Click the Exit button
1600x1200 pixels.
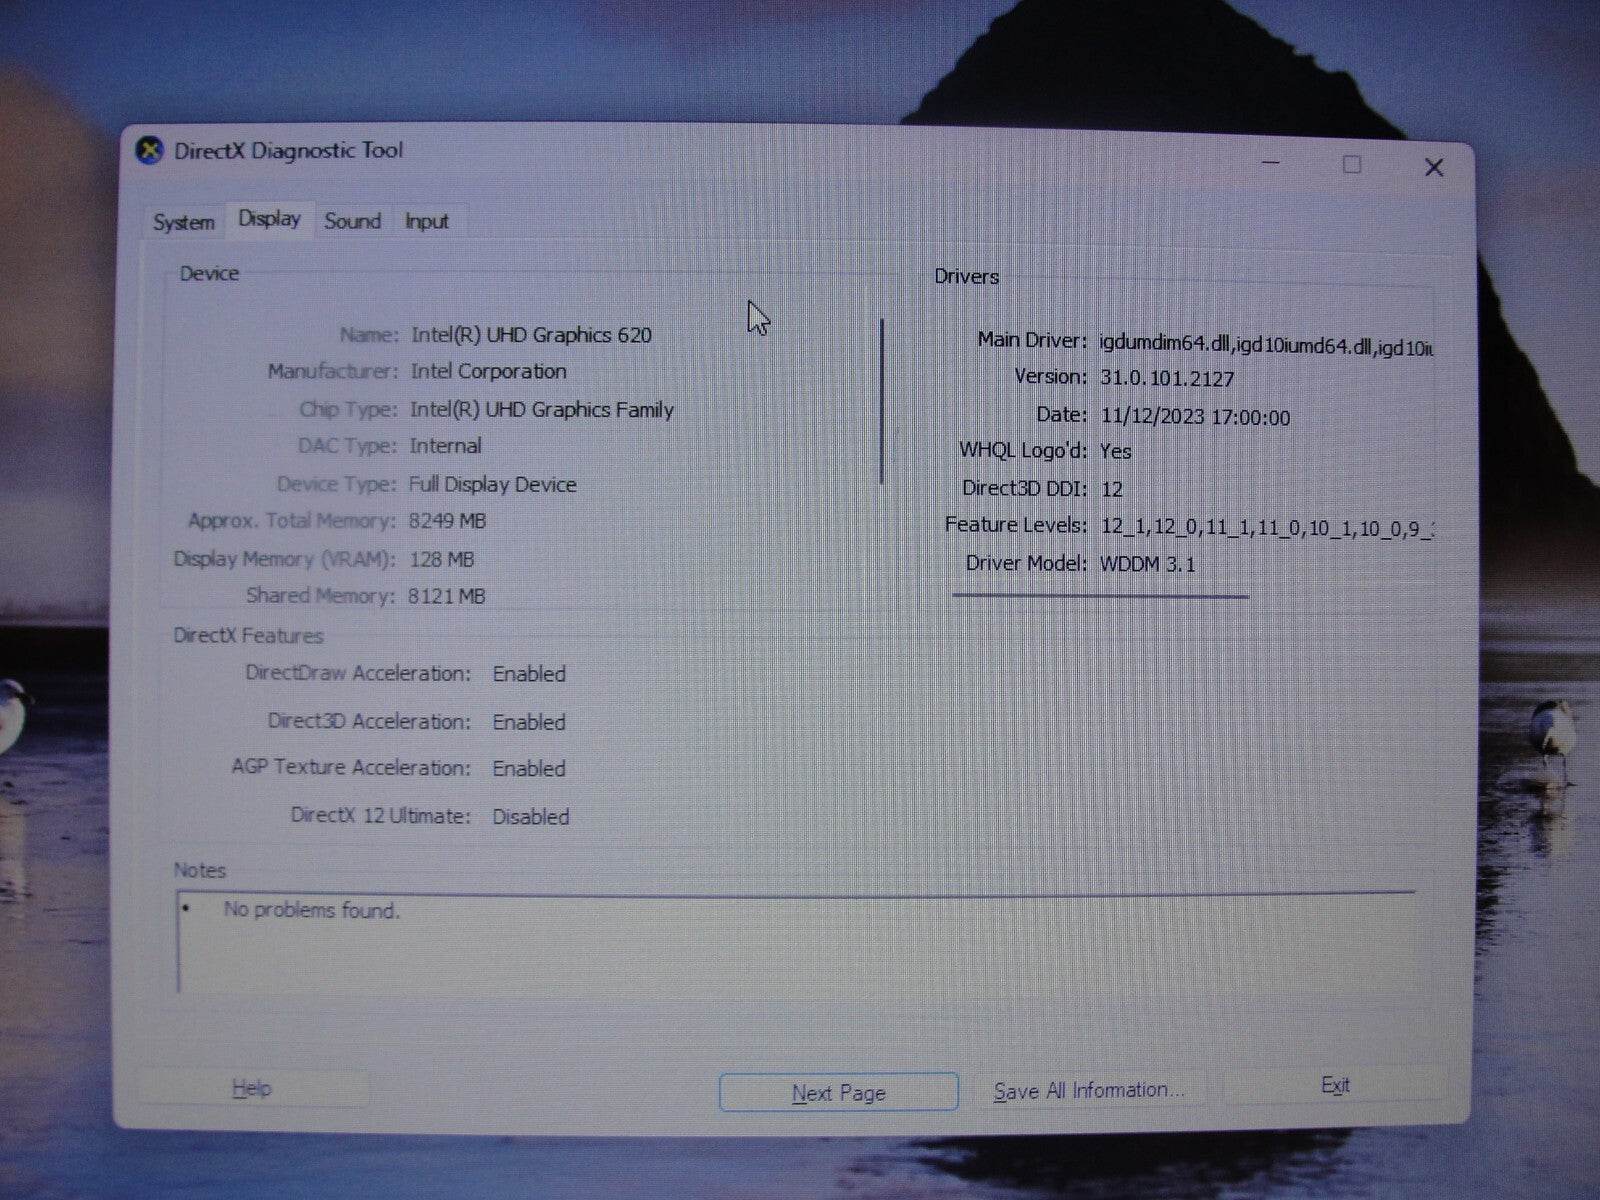[1337, 1085]
